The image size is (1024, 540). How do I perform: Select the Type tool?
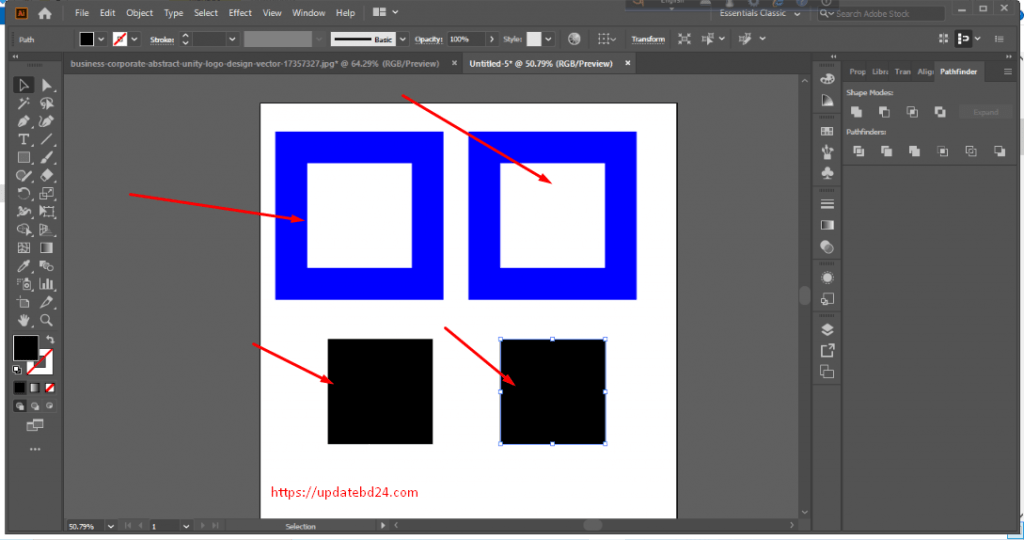coord(24,140)
